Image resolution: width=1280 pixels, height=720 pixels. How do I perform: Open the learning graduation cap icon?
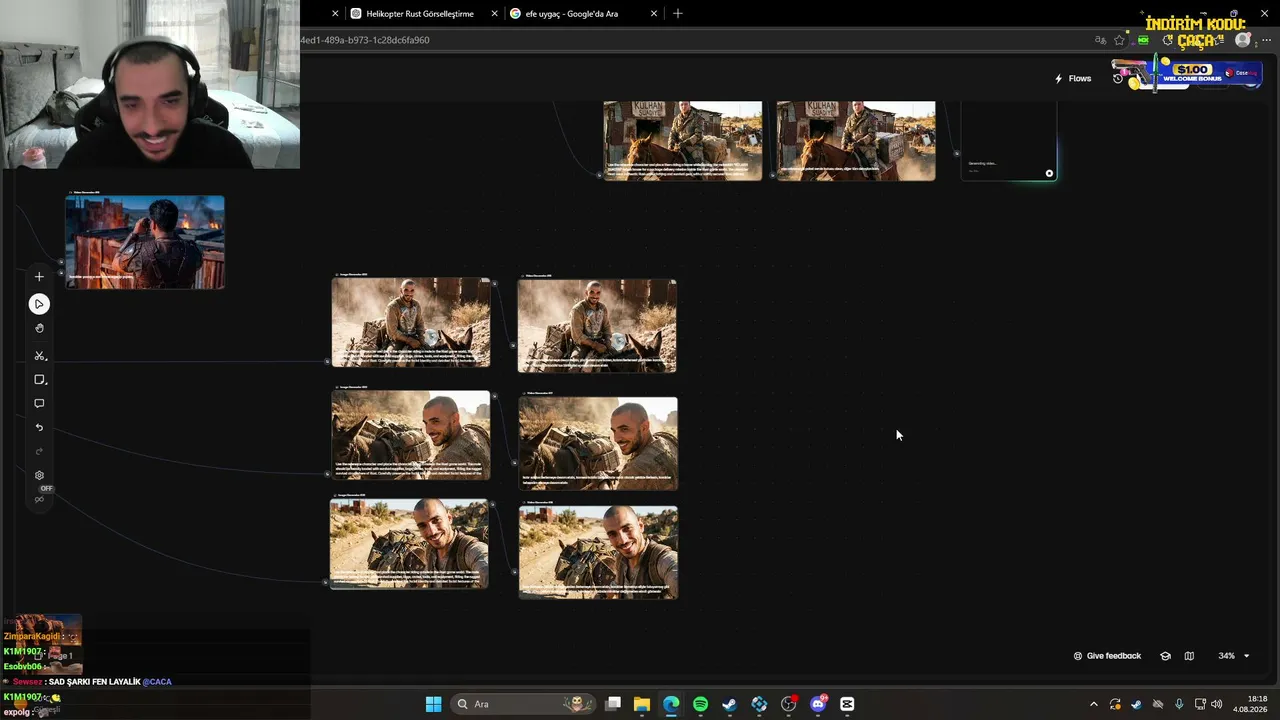tap(1165, 656)
